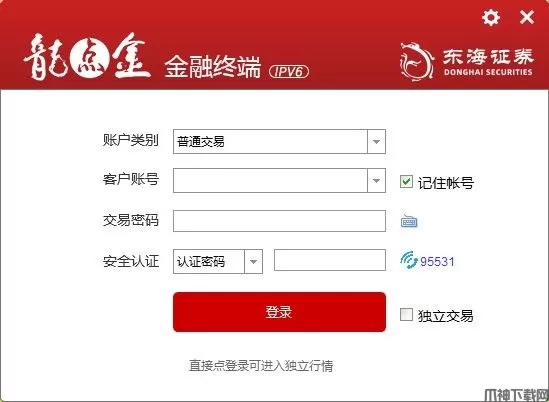549x402 pixels.
Task: Click the red 登录 button
Action: (x=279, y=312)
